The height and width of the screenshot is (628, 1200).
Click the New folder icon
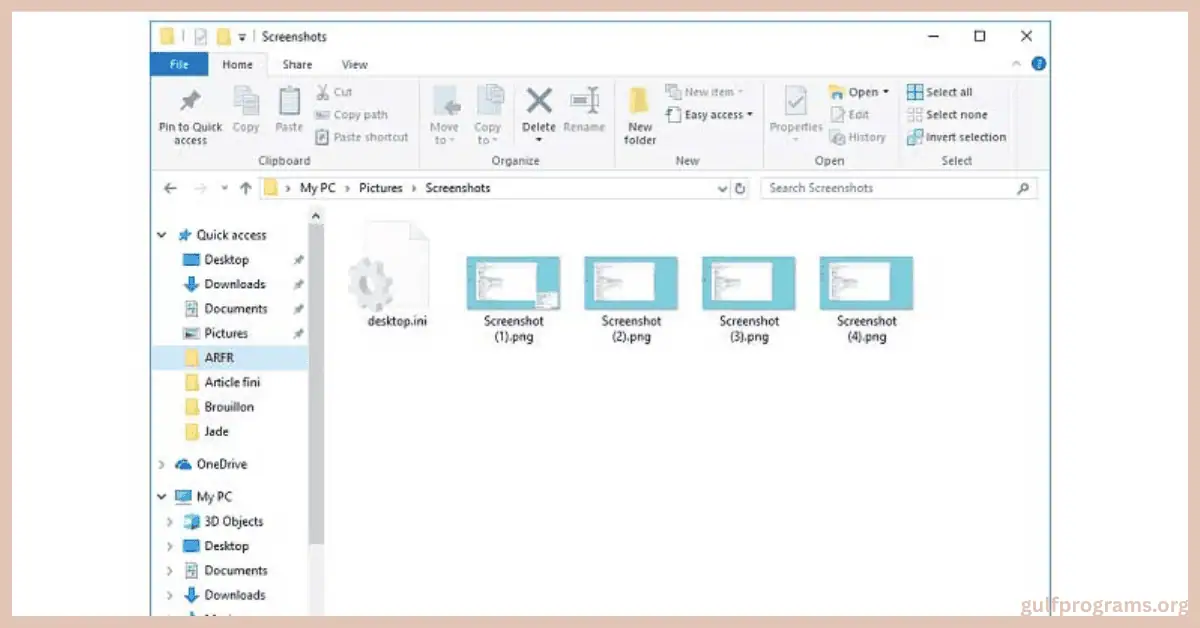click(x=640, y=102)
